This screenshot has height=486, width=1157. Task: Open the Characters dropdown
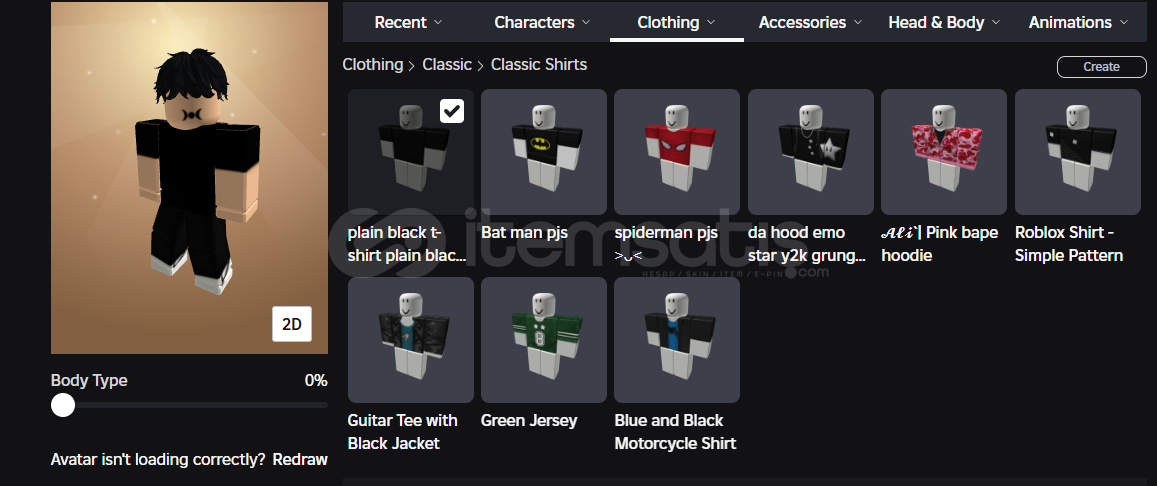coord(542,22)
